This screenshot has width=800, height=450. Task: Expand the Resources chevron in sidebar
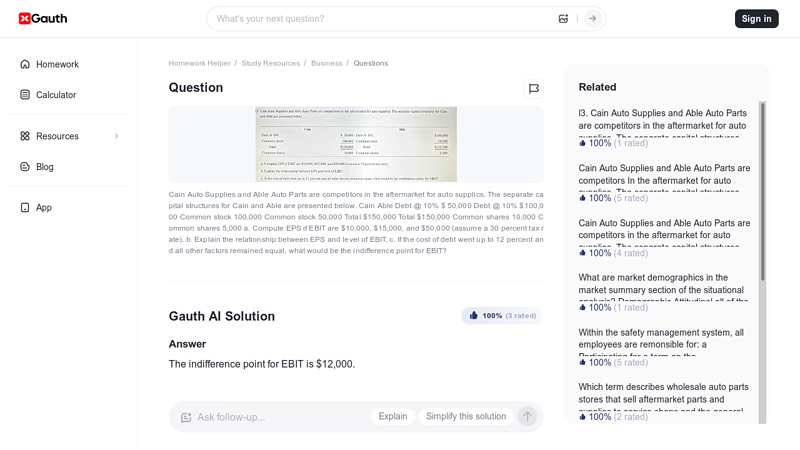coord(116,136)
